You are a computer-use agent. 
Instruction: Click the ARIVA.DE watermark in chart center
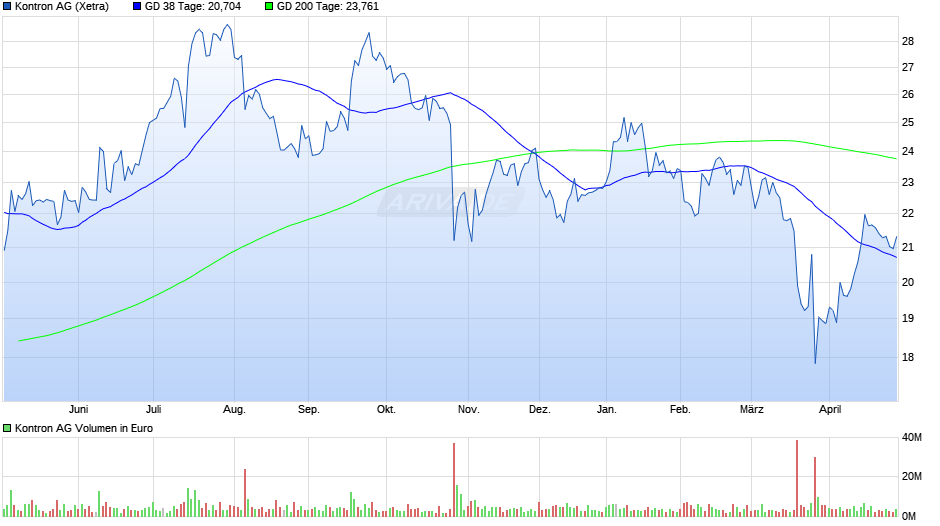(x=451, y=202)
